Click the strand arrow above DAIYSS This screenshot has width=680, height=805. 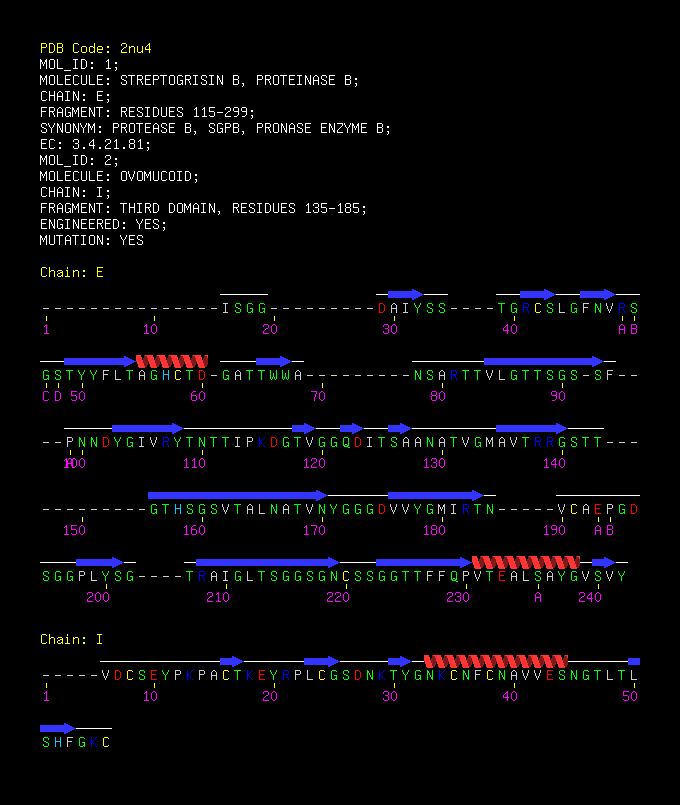tap(405, 294)
